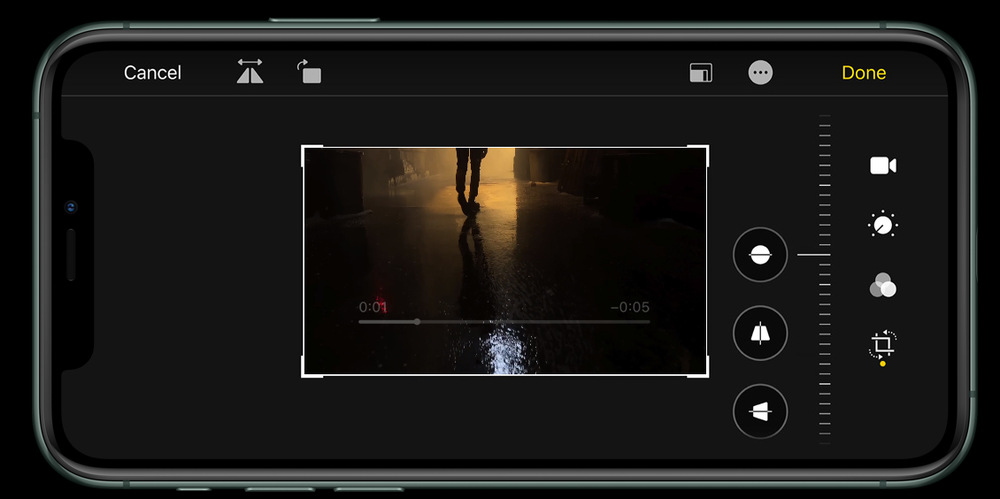
Task: Flip the video horizontally with the mirror icon
Action: pyautogui.click(x=250, y=72)
